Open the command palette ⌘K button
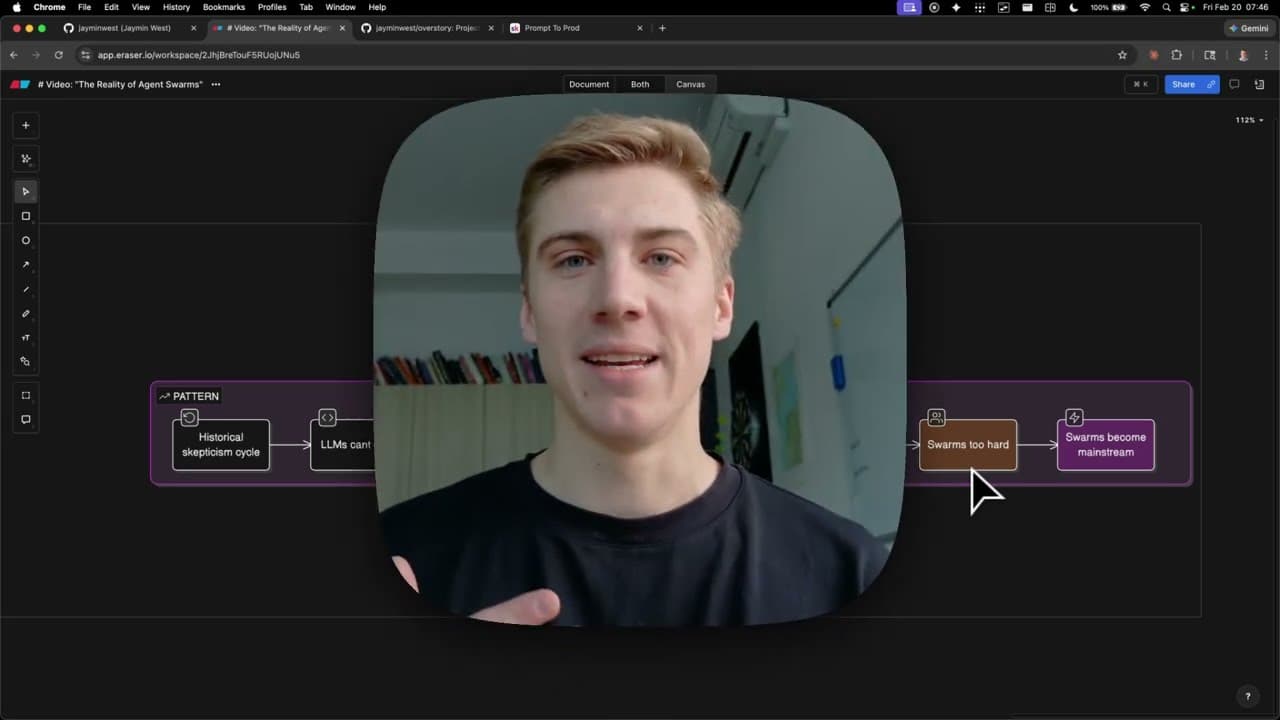The image size is (1280, 720). 1140,85
